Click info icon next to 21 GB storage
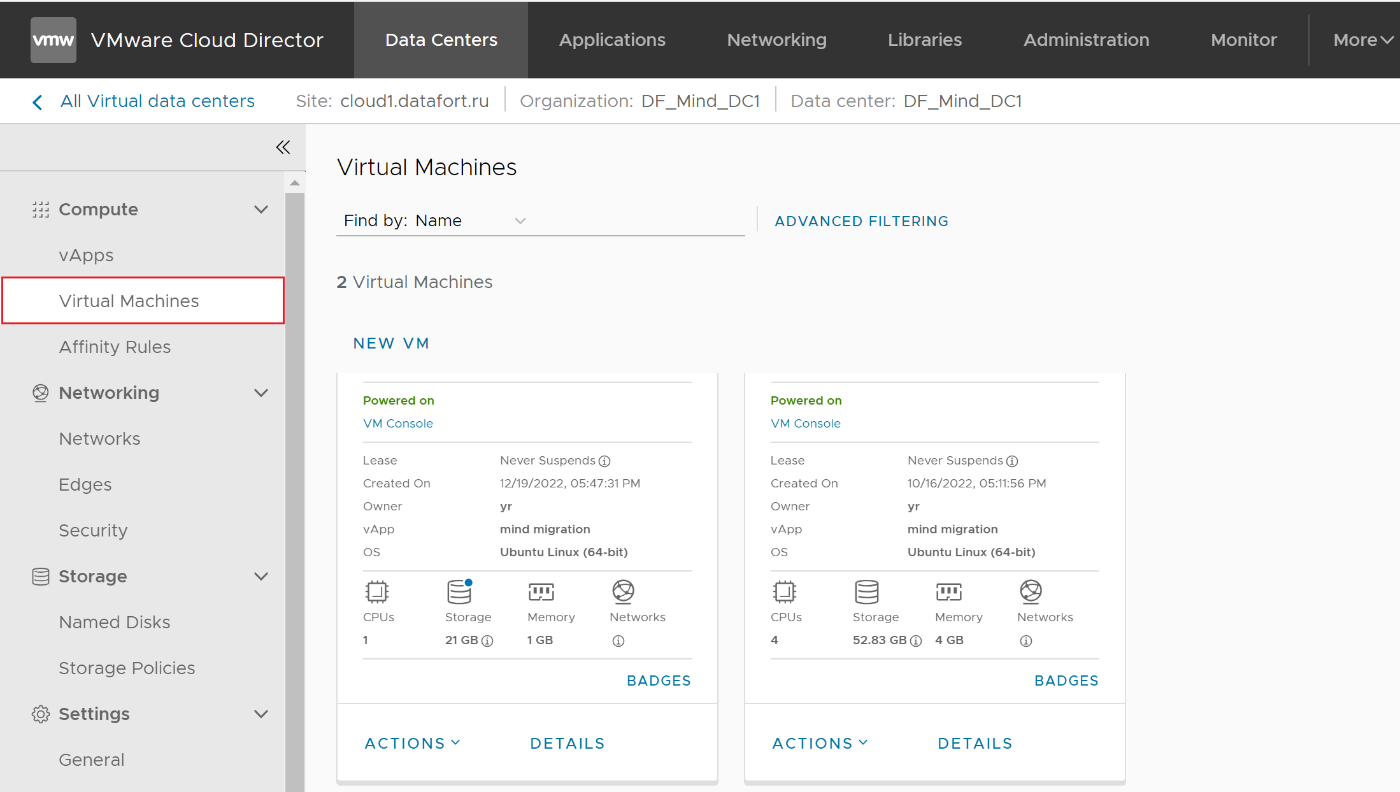Viewport: 1400px width, 792px height. click(x=488, y=641)
